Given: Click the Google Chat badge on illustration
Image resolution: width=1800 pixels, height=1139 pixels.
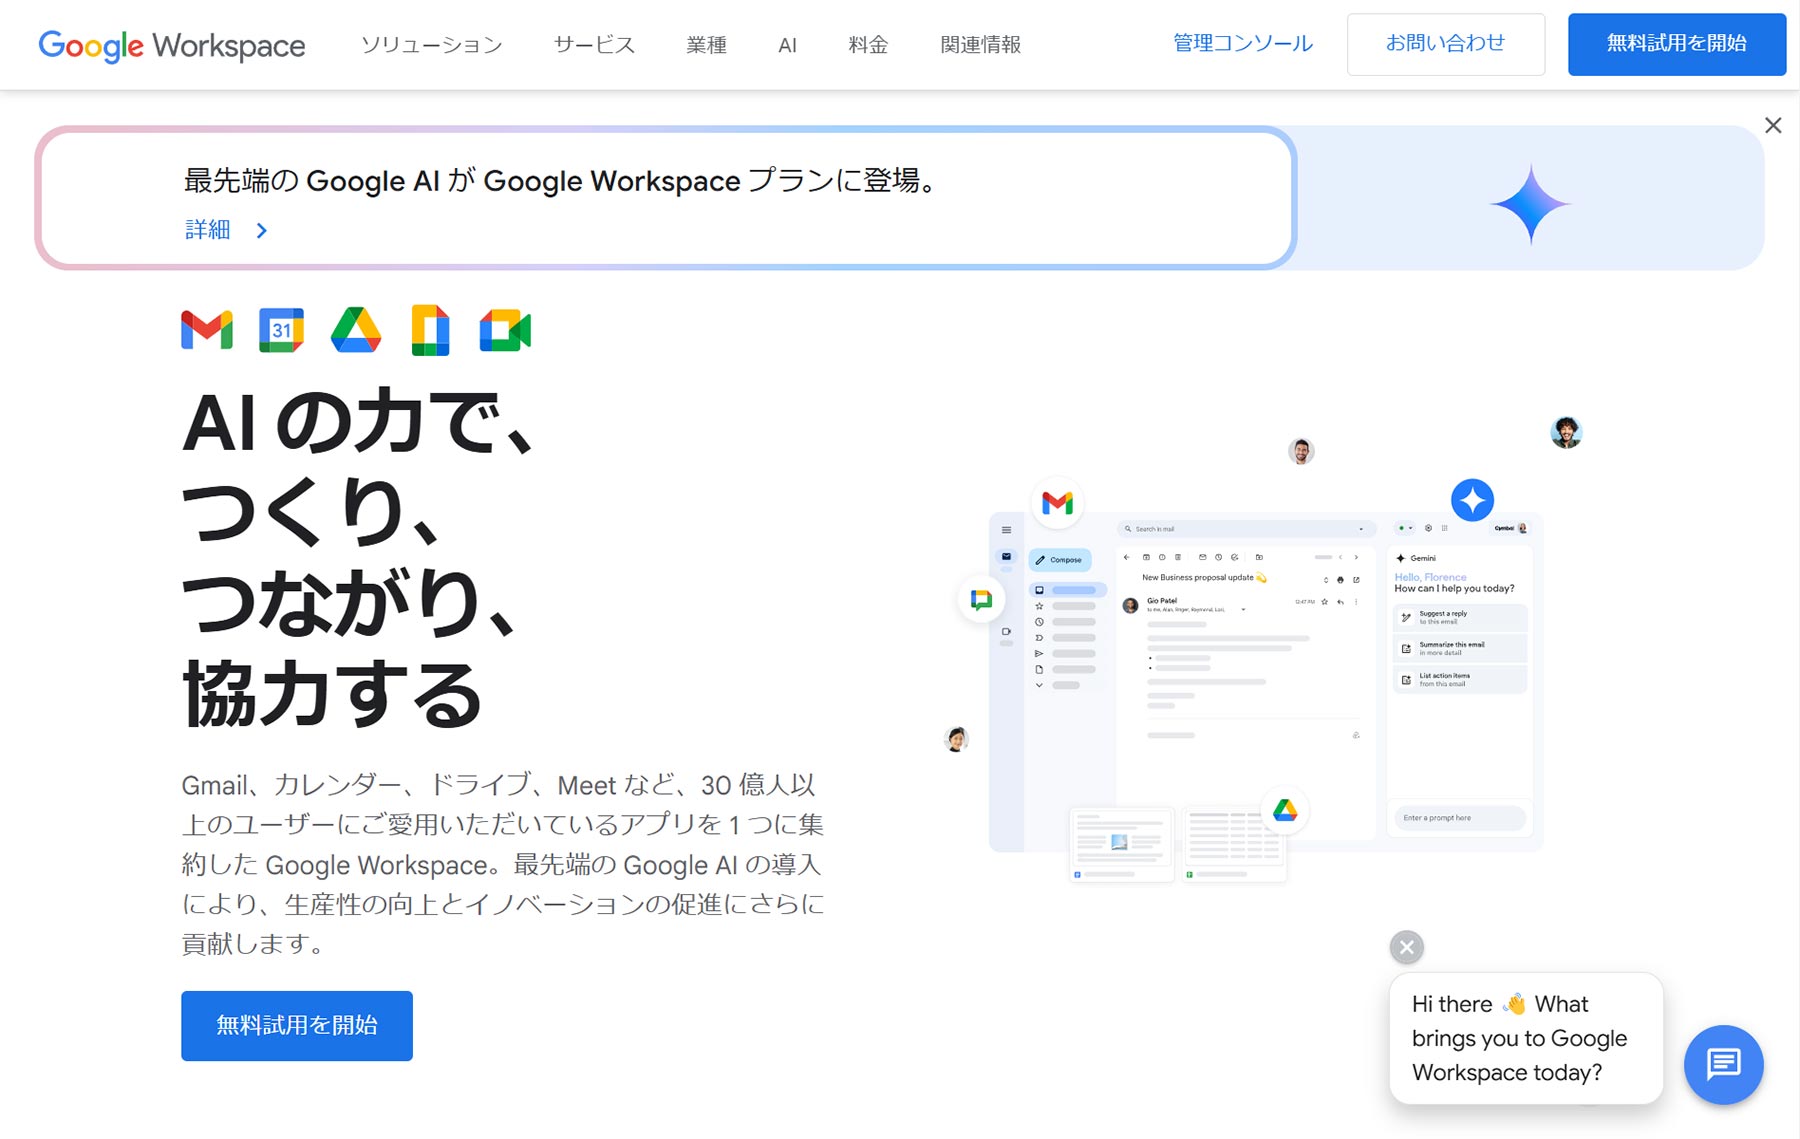Looking at the screenshot, I should click(x=981, y=599).
